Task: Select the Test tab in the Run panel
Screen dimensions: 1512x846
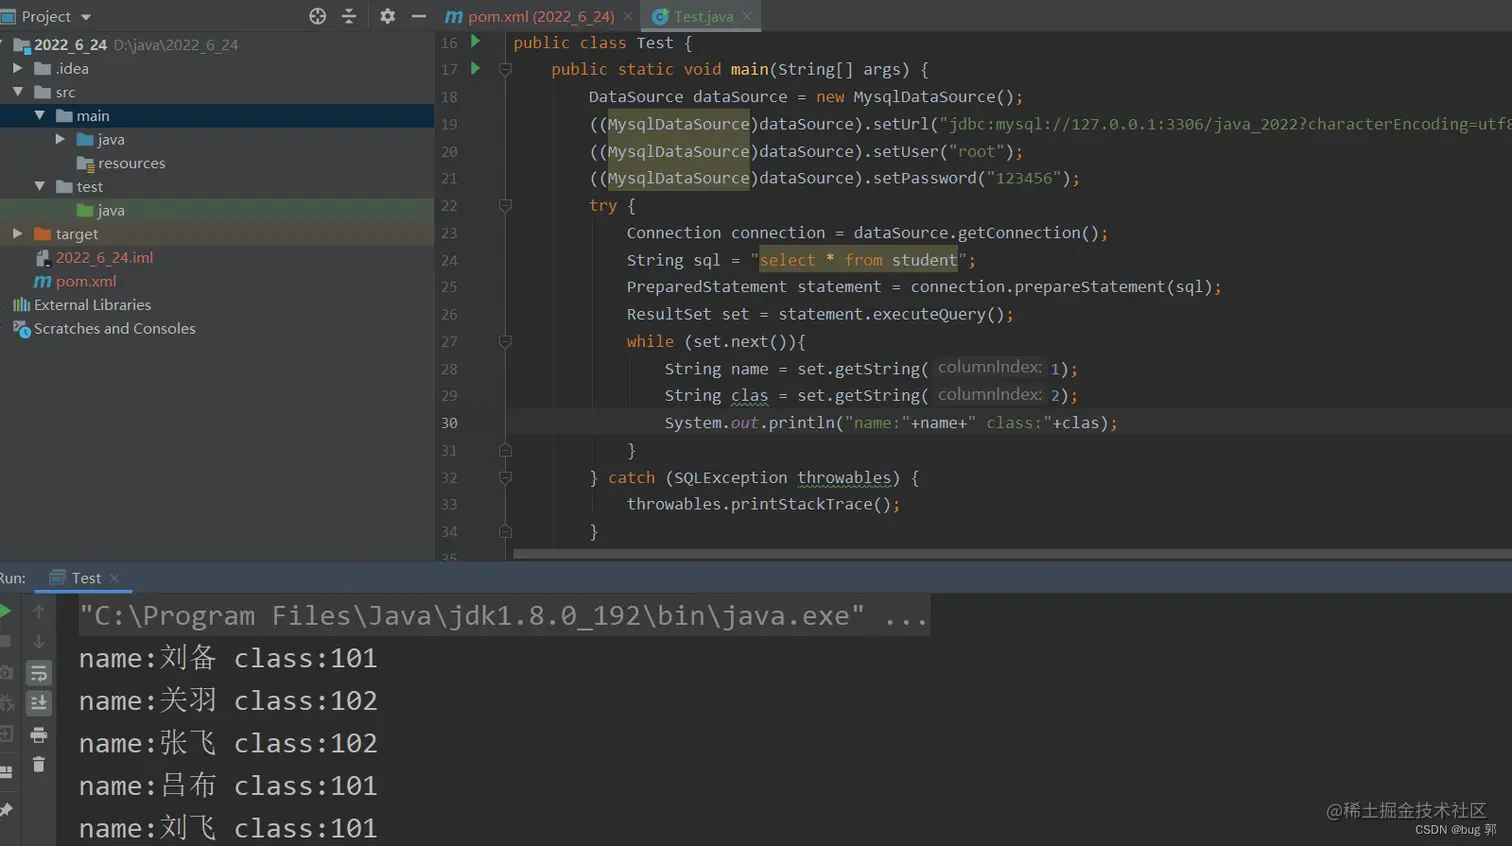Action: (x=85, y=578)
